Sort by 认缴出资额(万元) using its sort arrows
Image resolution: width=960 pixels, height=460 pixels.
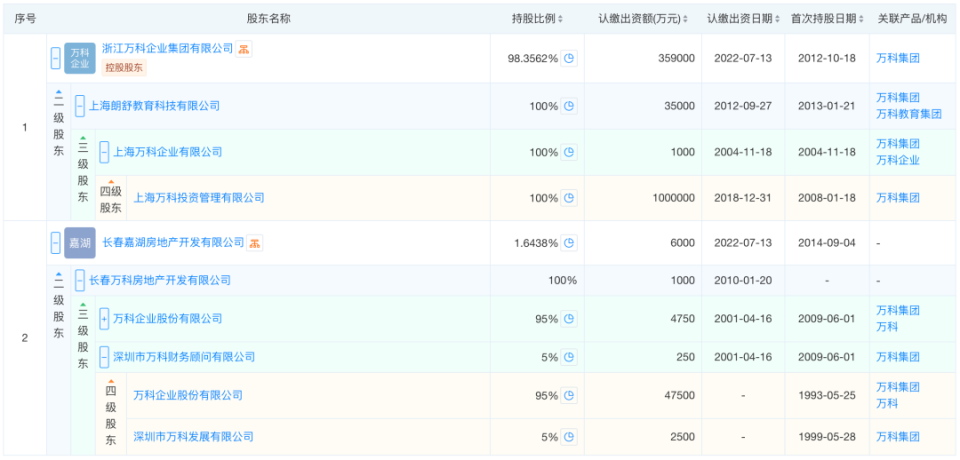[686, 19]
